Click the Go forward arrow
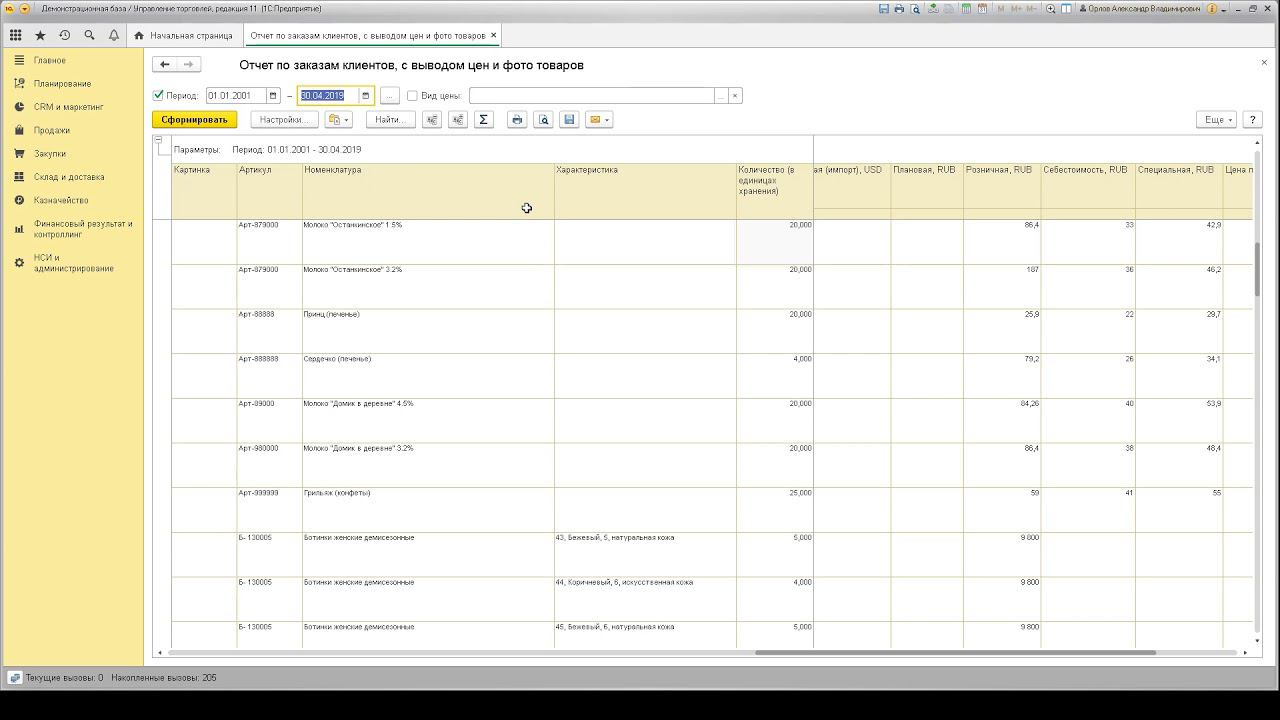The image size is (1280, 720). (x=189, y=64)
